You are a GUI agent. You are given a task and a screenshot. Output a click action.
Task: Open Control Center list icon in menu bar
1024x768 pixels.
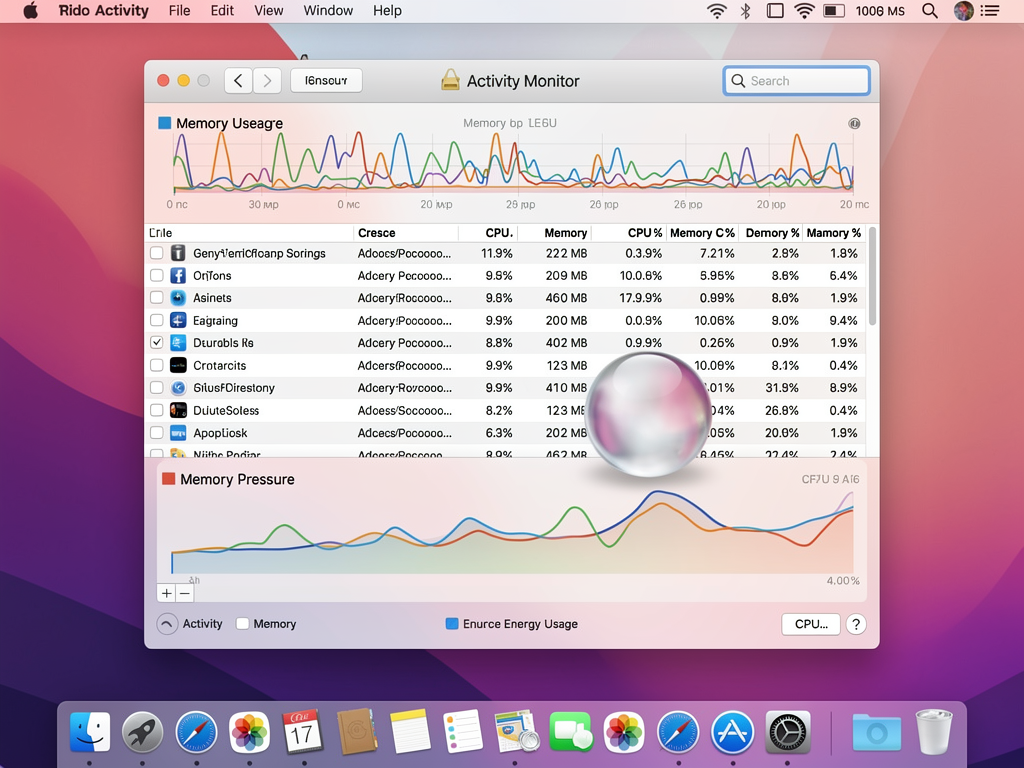click(990, 10)
